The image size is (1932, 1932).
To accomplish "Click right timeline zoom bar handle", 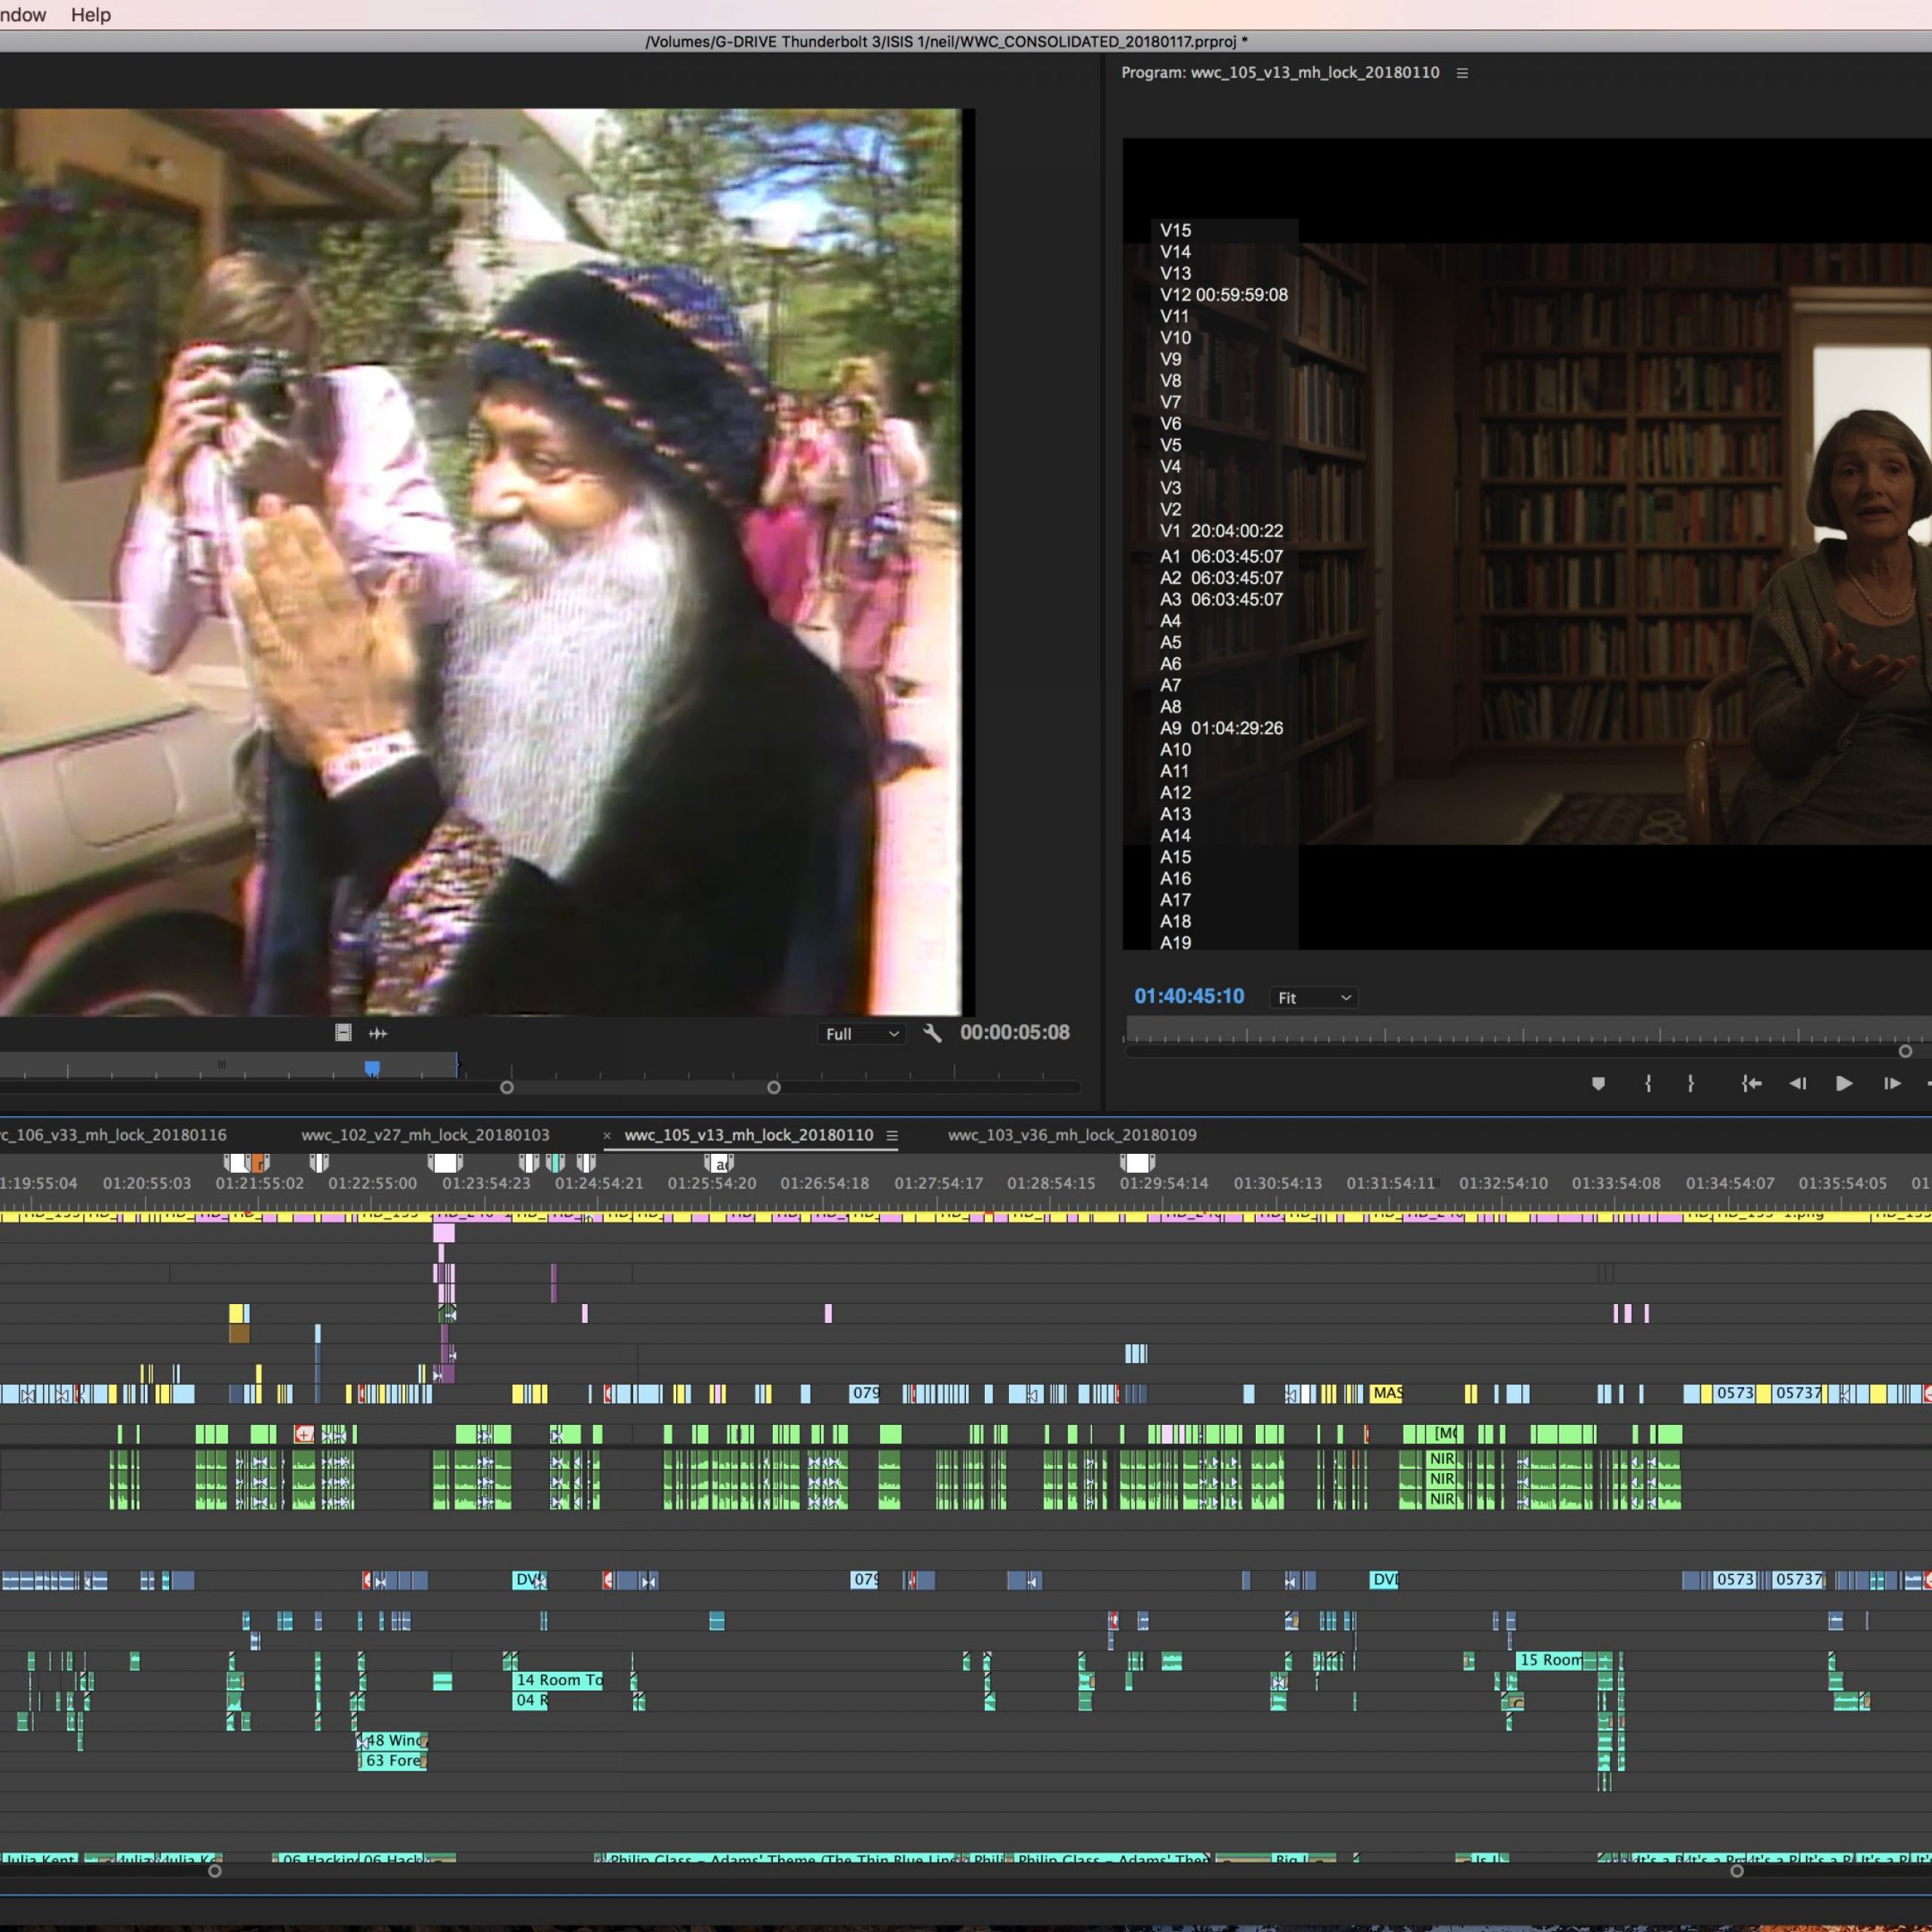I will coord(1737,1871).
